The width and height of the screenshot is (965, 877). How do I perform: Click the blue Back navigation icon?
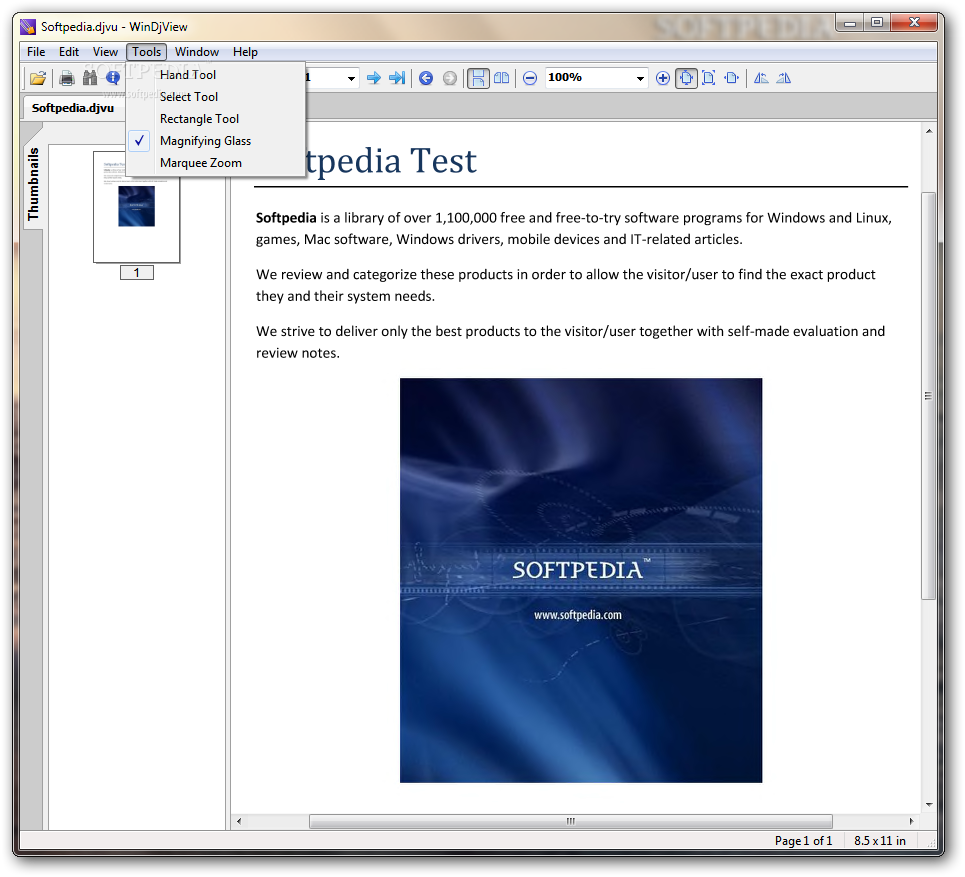(426, 78)
